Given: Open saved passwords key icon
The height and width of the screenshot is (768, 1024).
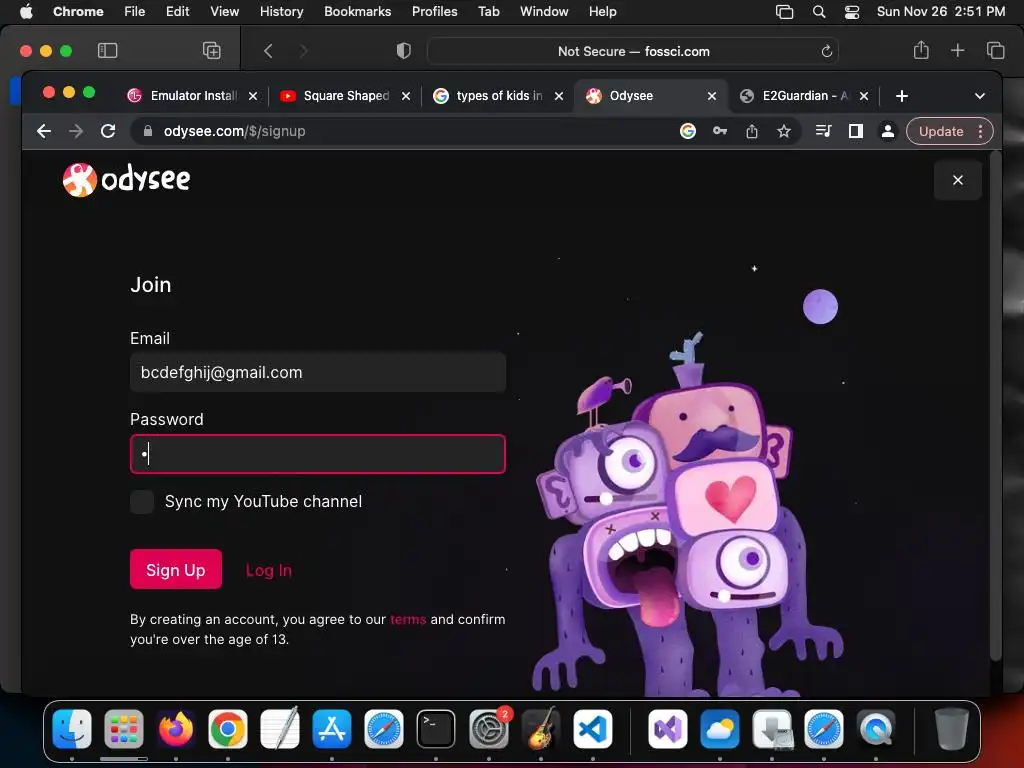Looking at the screenshot, I should coord(720,131).
